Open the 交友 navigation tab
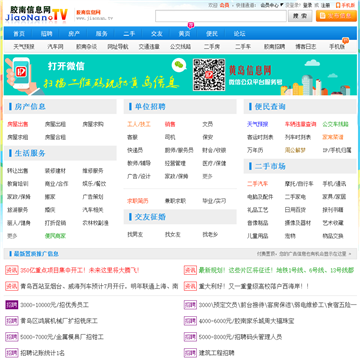Image resolution: width=360 pixels, height=360 pixels. coord(157,34)
